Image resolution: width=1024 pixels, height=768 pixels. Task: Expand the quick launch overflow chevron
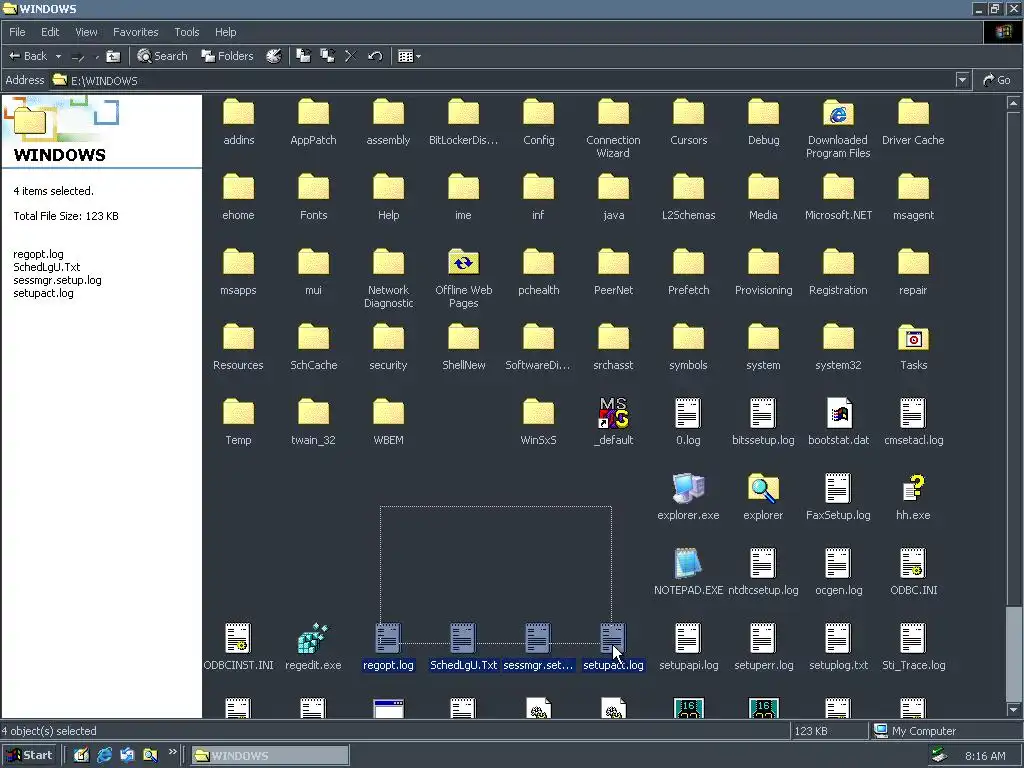[x=172, y=752]
